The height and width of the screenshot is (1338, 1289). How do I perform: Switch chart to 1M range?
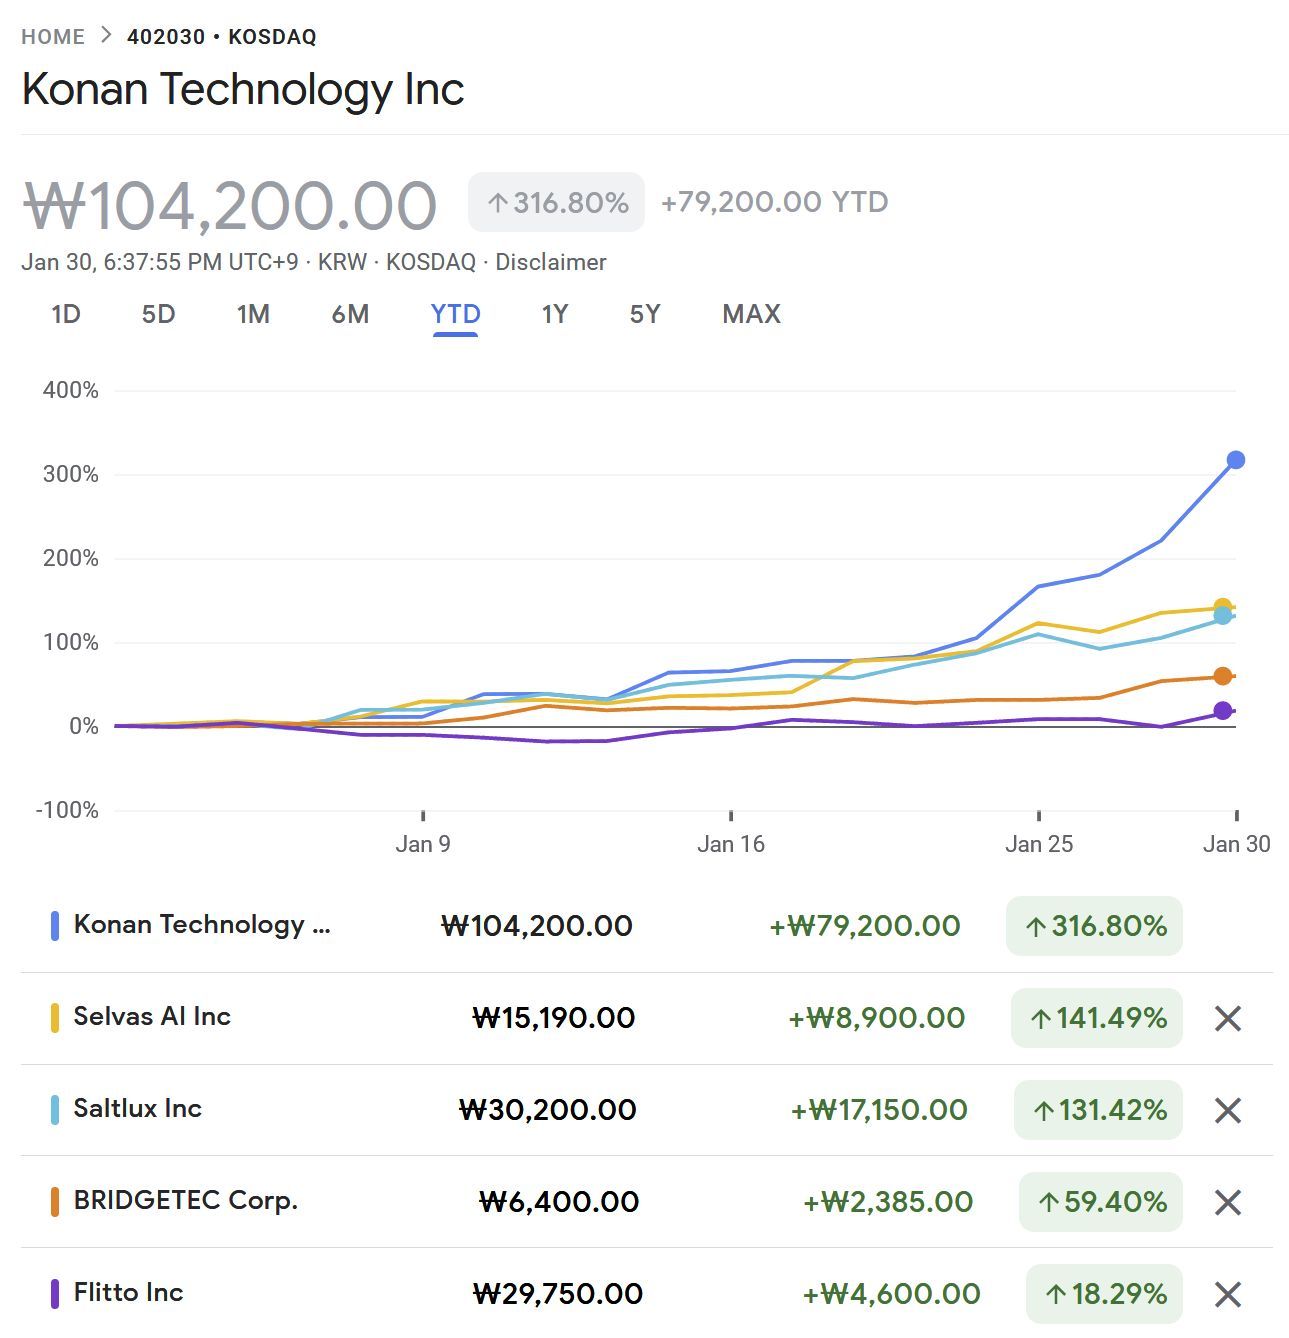click(253, 315)
